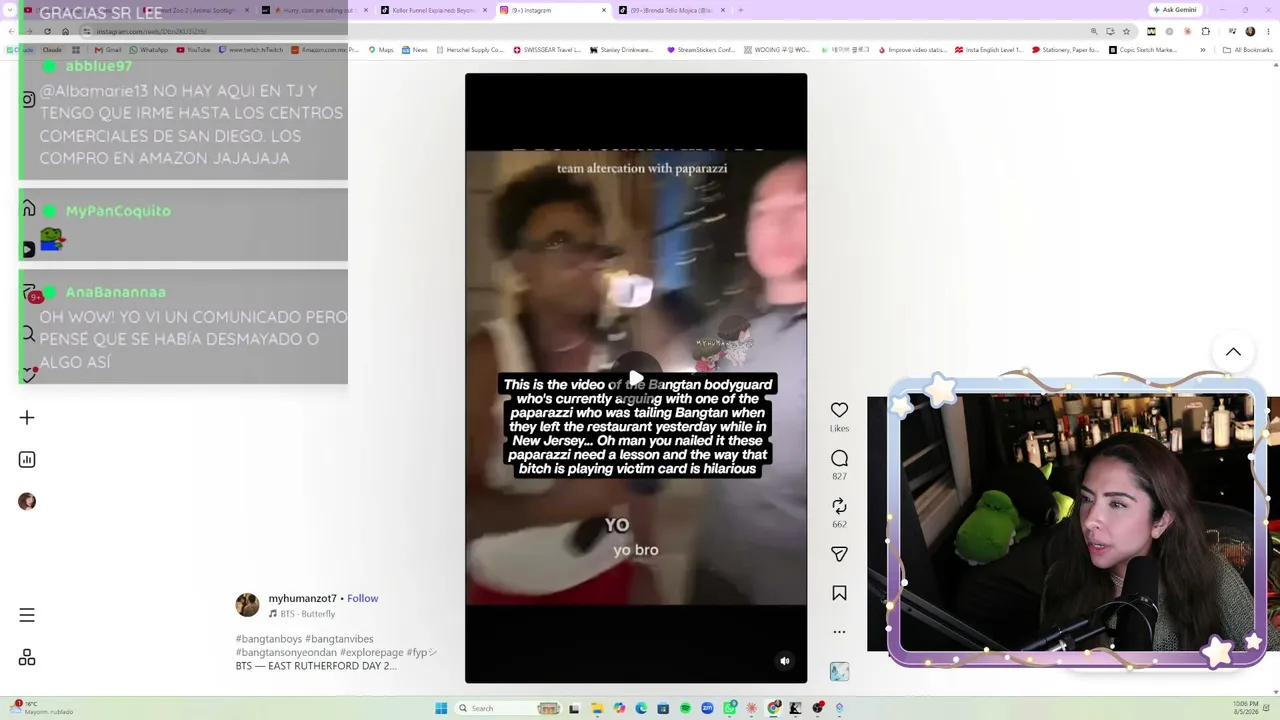
Task: Go to the previous reel with up arrow
Action: pos(1233,352)
